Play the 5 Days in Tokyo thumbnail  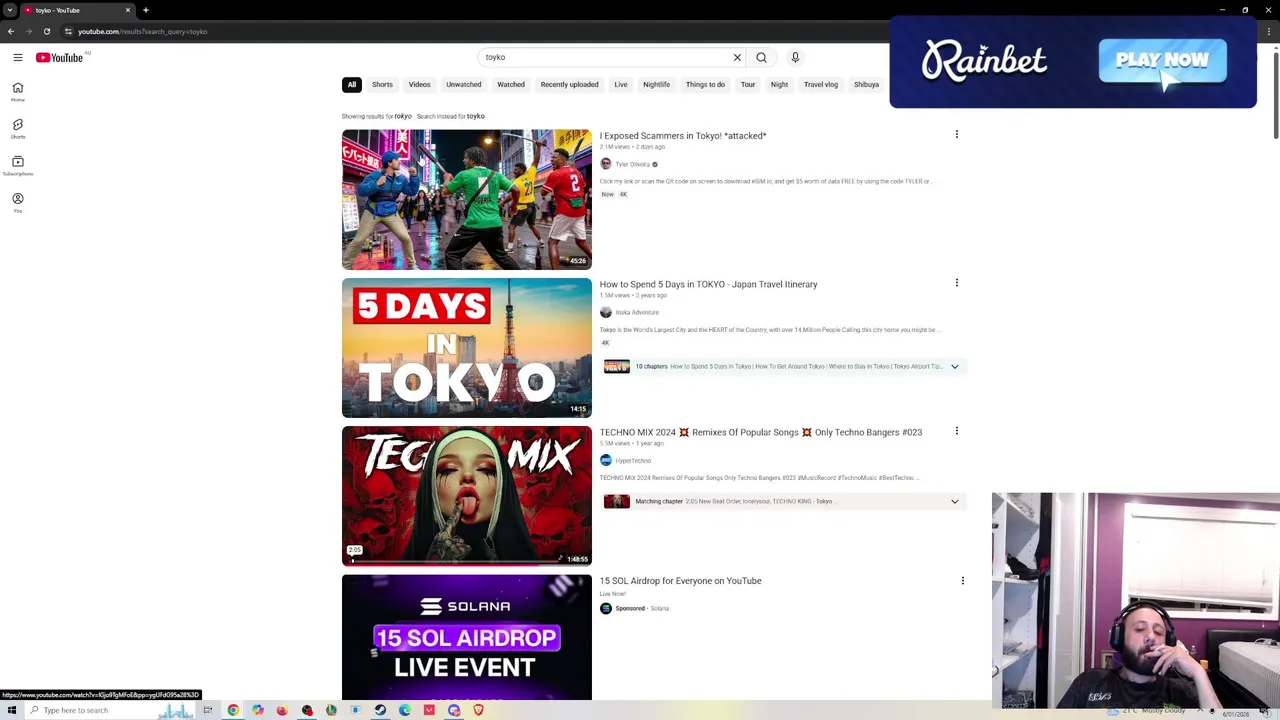coord(467,348)
